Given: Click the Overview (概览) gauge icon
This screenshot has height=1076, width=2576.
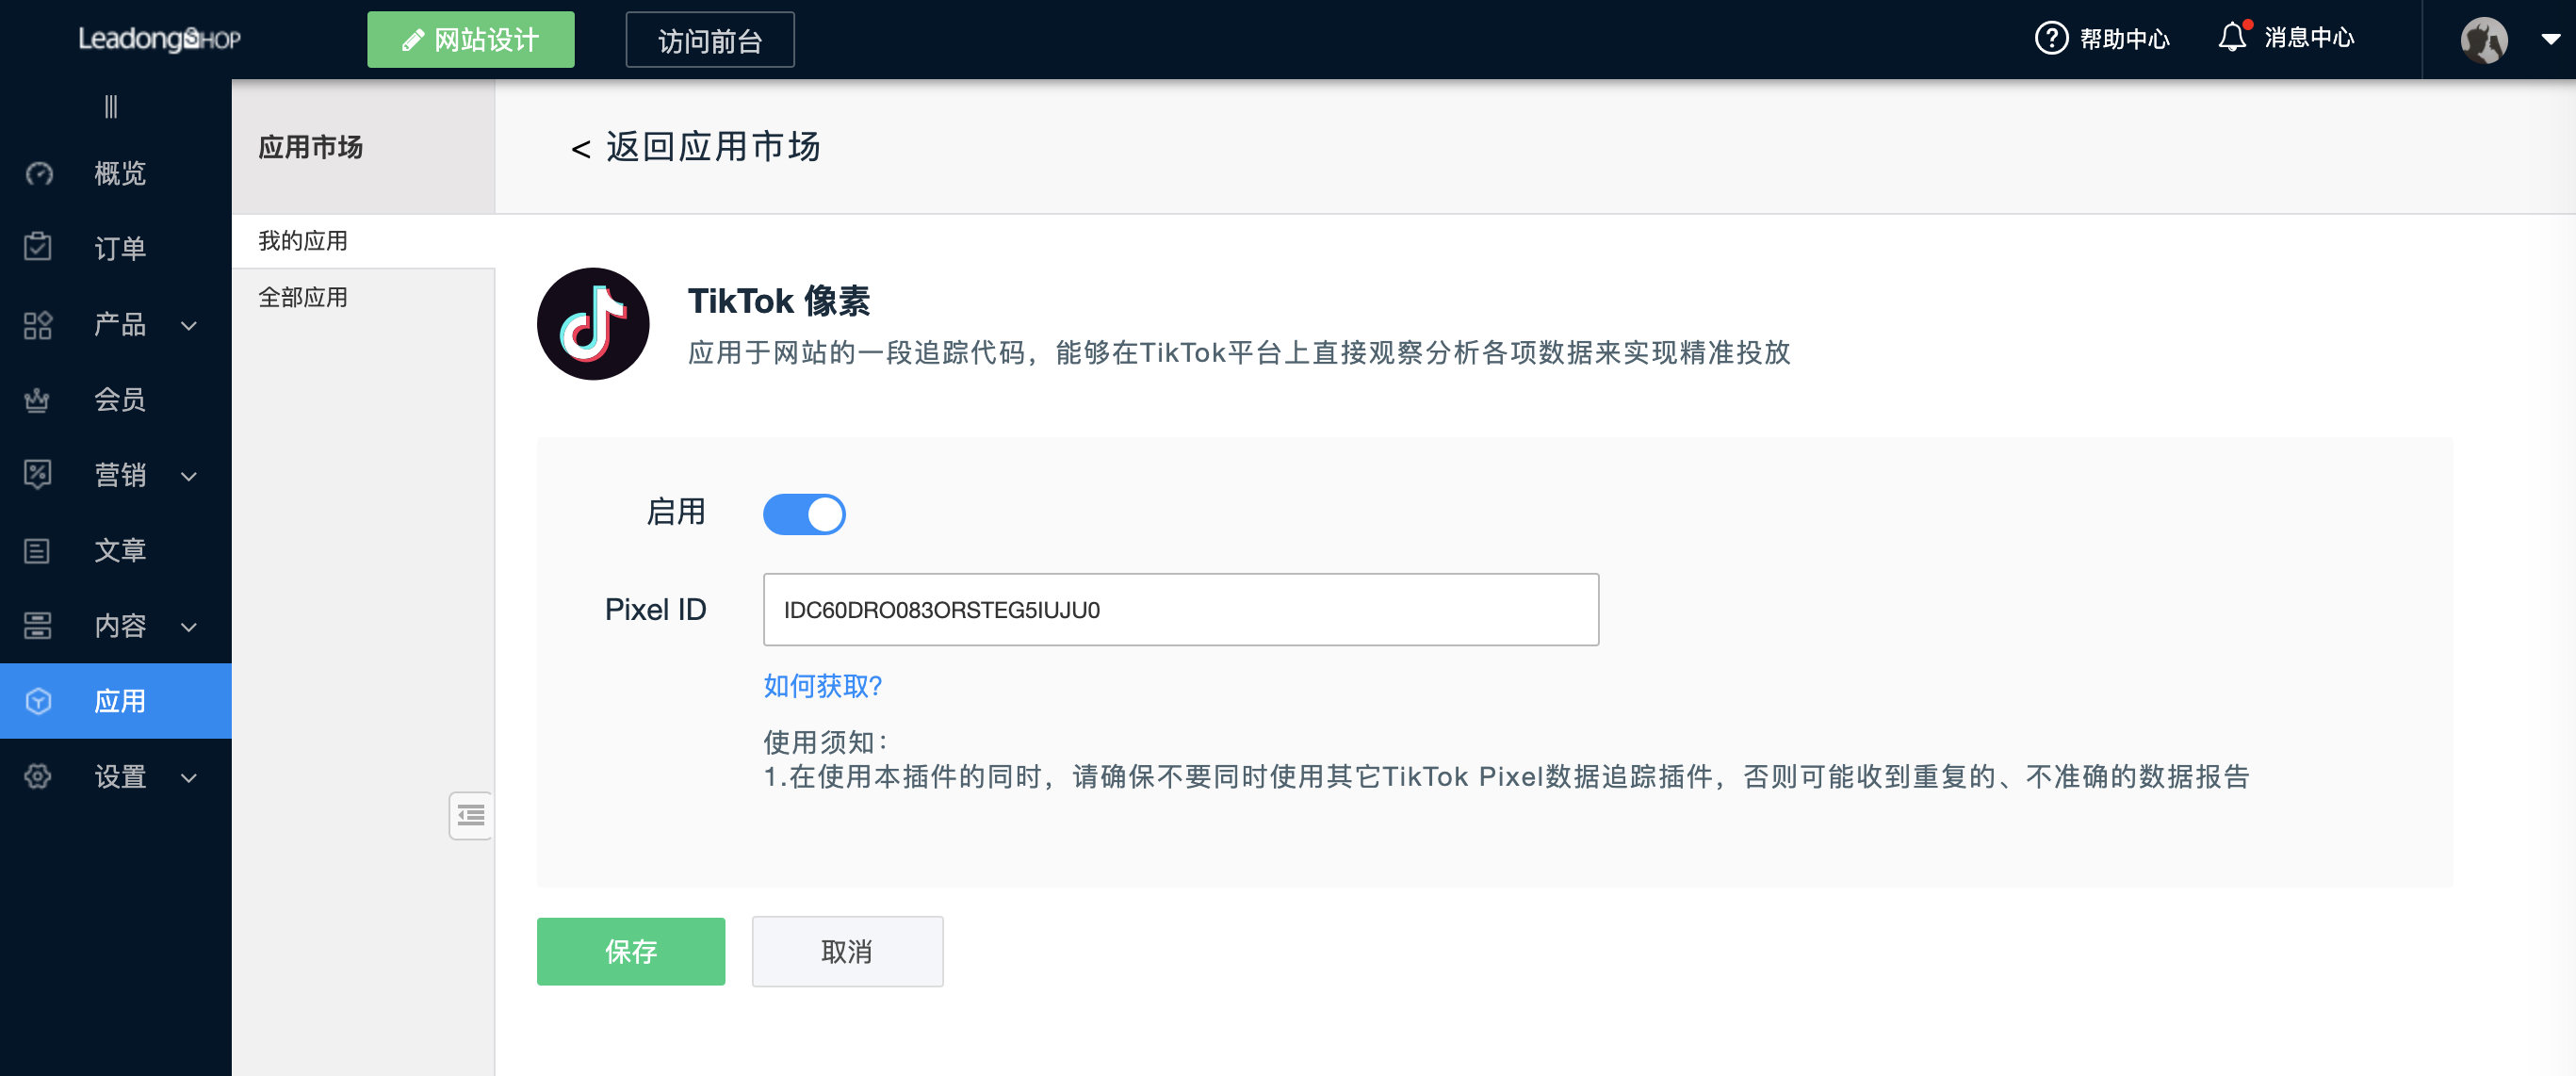Looking at the screenshot, I should pos(38,174).
